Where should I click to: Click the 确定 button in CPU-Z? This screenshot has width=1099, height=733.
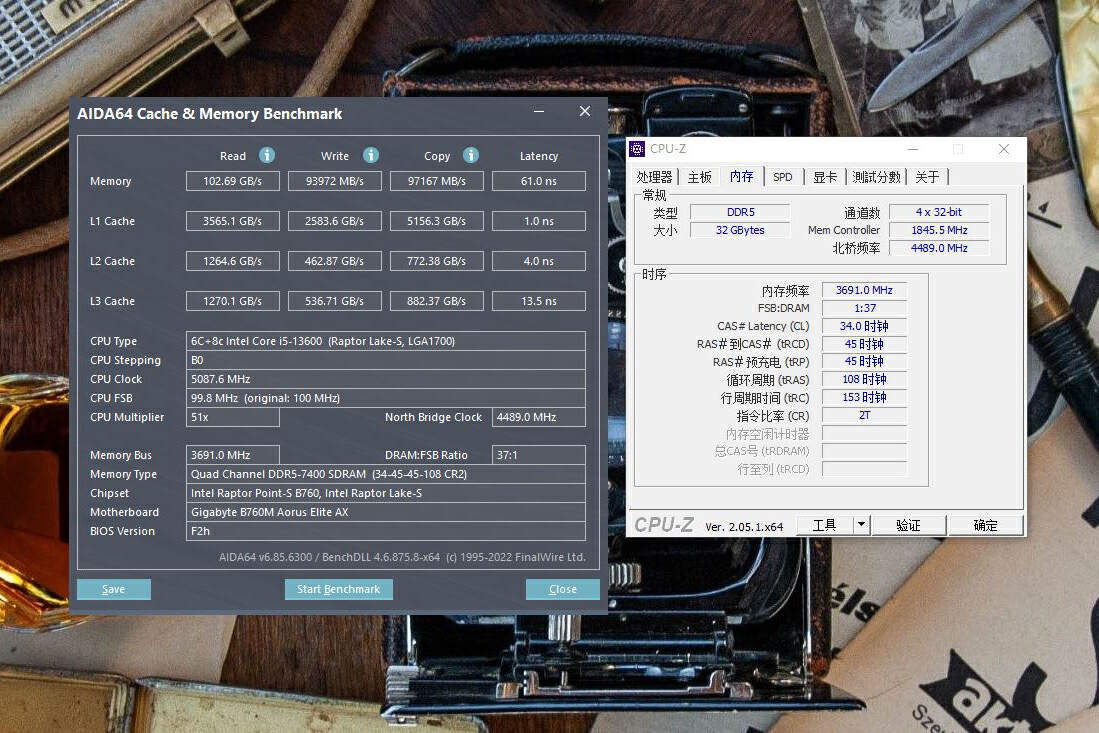tap(985, 525)
